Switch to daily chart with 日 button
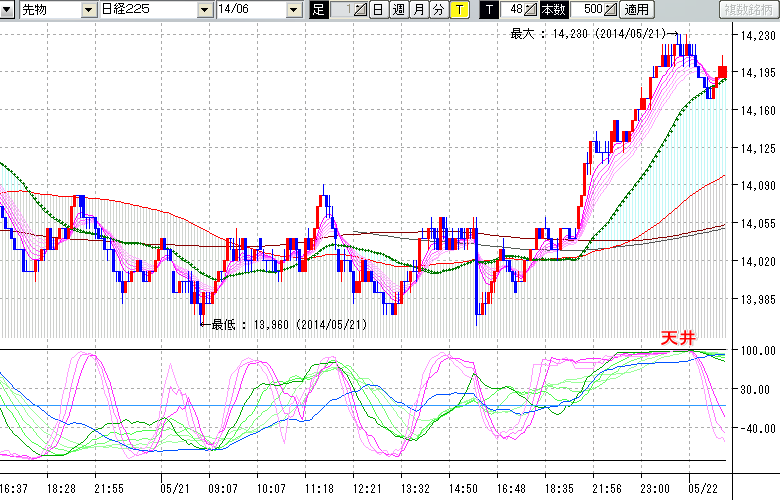 [377, 10]
